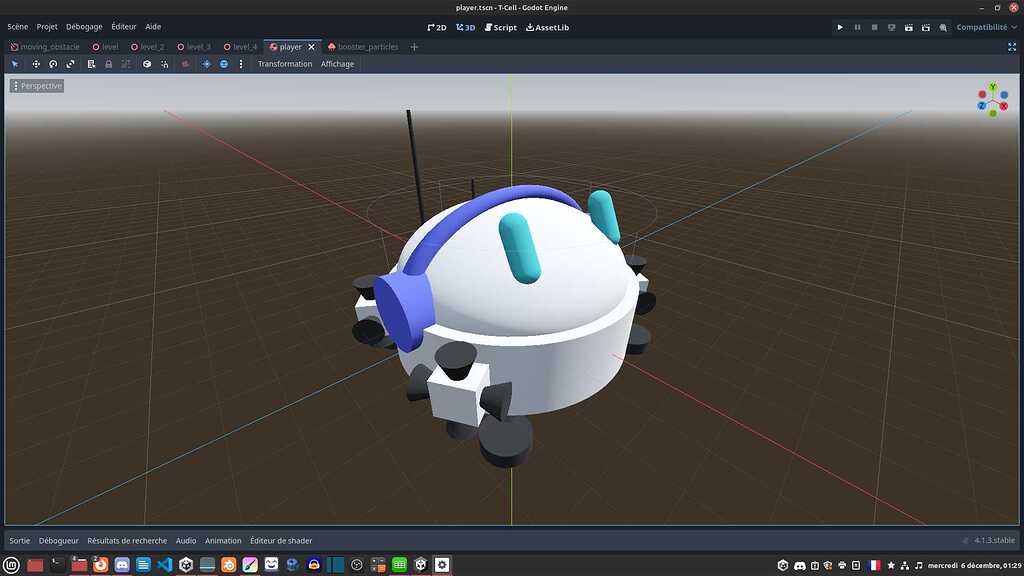Screen dimensions: 1024x576
Task: Select the Move tool in the toolbar
Action: tap(35, 63)
